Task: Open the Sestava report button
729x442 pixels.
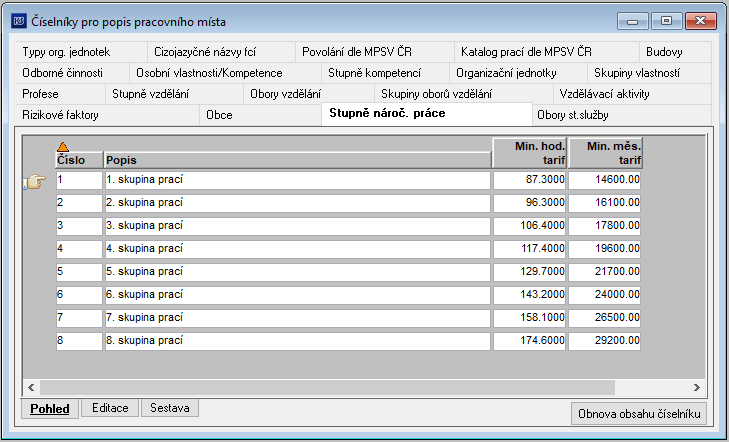Action: tap(170, 408)
